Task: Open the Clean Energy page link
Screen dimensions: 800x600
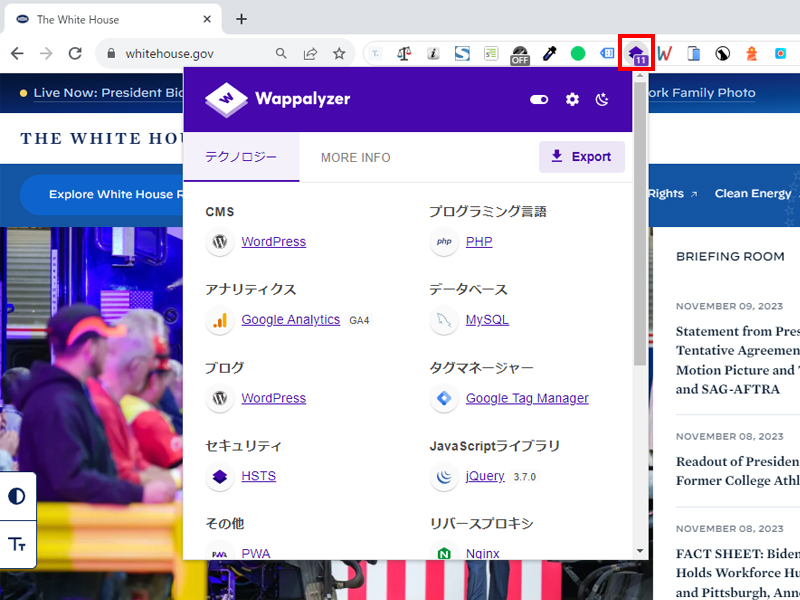Action: pos(753,194)
